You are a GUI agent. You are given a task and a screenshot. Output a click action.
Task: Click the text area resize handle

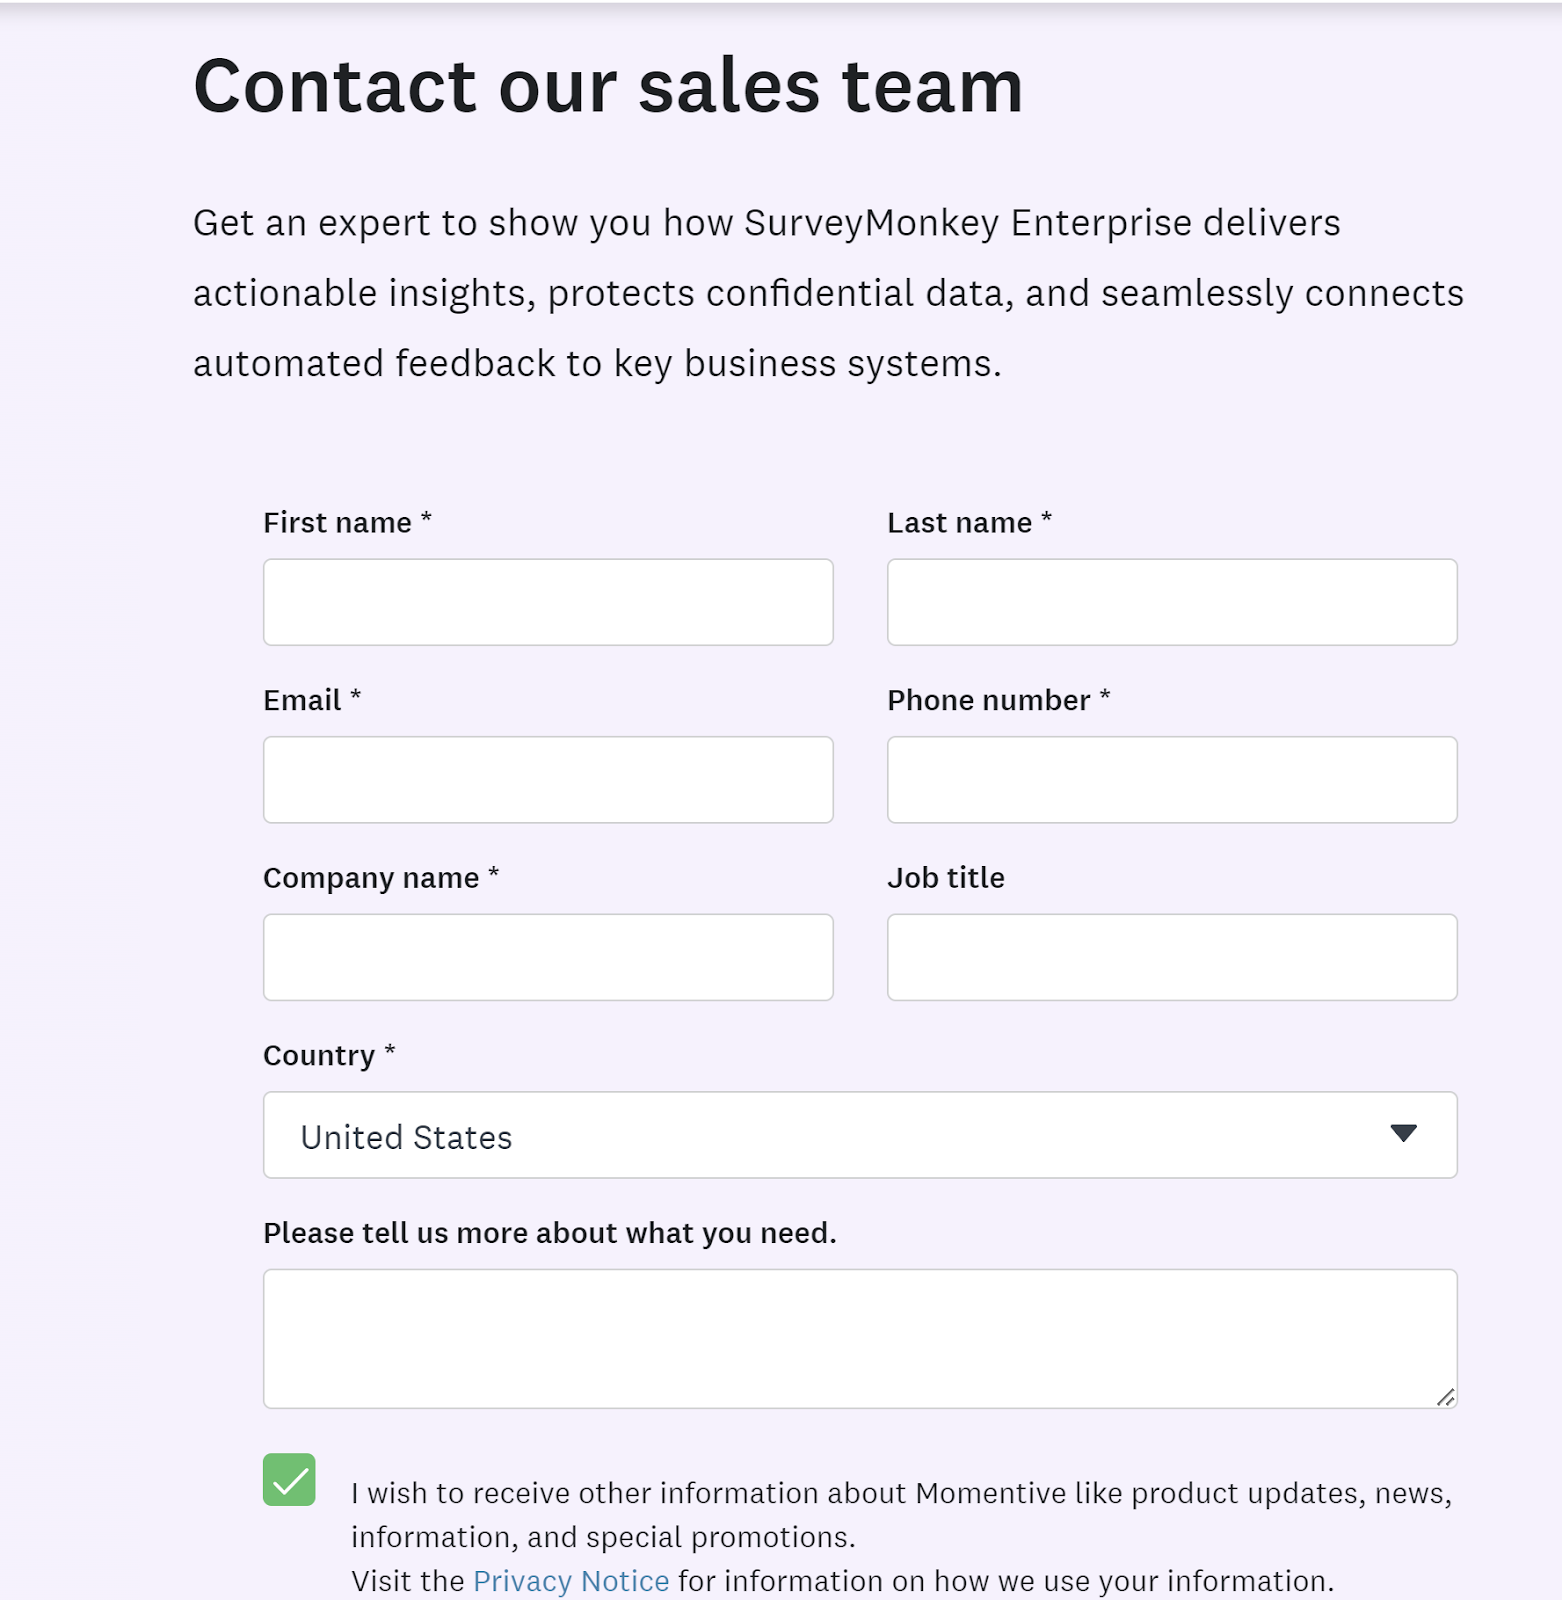(1446, 1397)
